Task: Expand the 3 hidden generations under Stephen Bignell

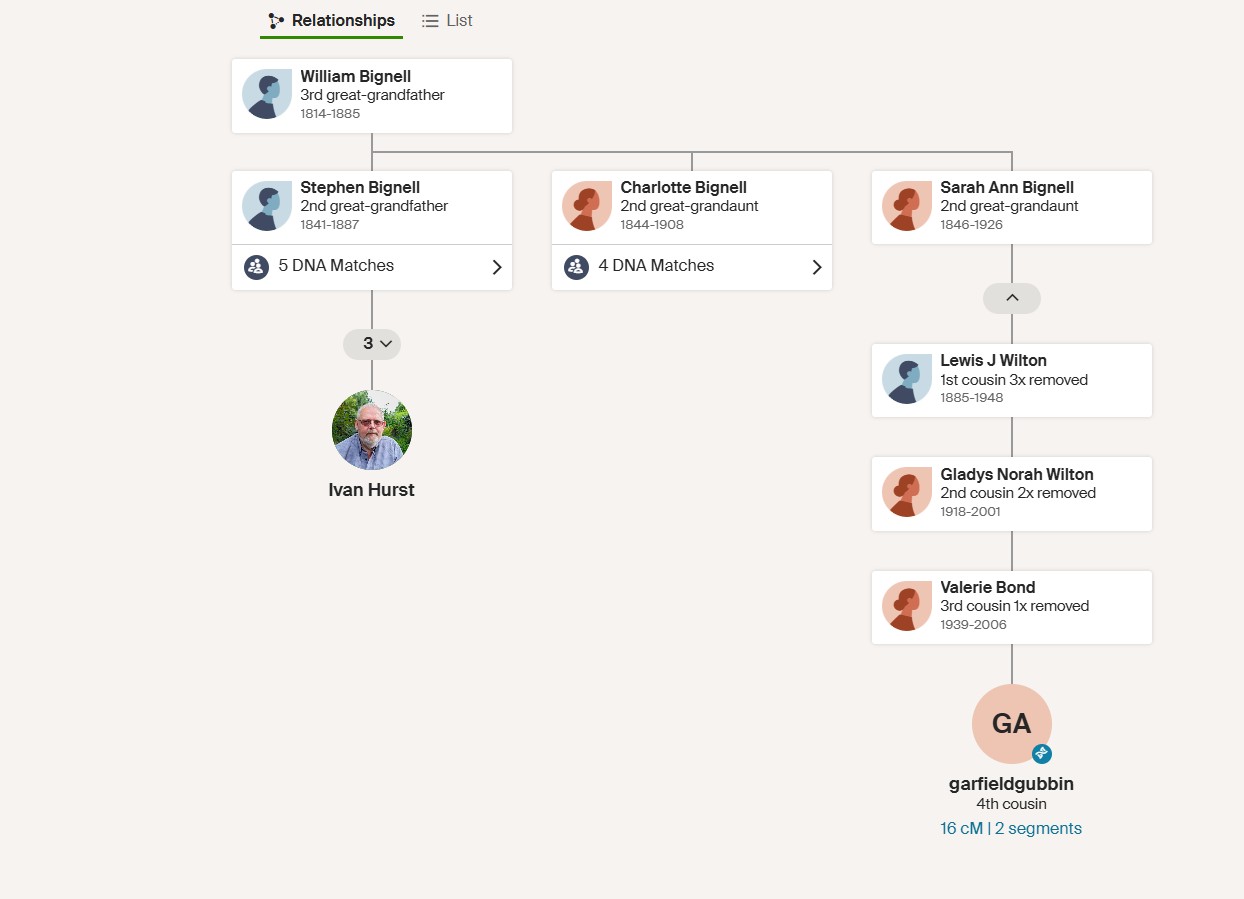Action: point(371,343)
